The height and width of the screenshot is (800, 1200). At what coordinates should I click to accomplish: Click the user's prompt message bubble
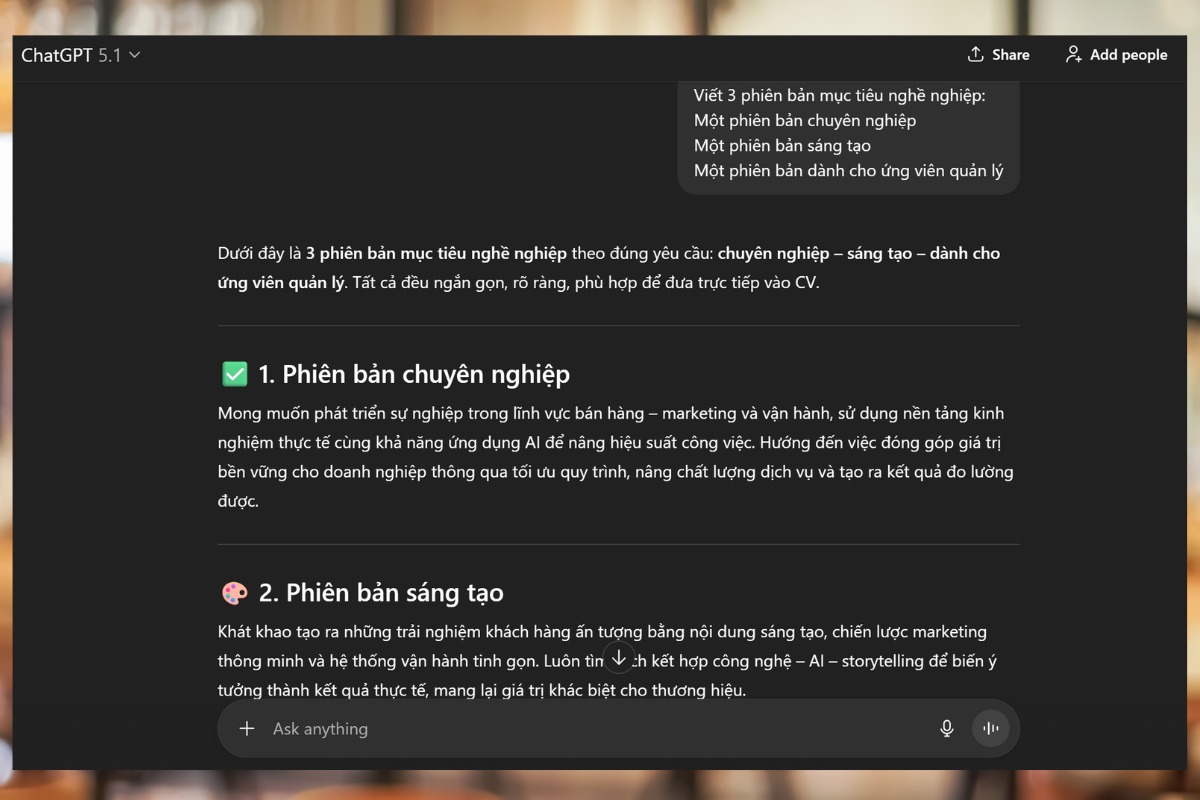848,134
